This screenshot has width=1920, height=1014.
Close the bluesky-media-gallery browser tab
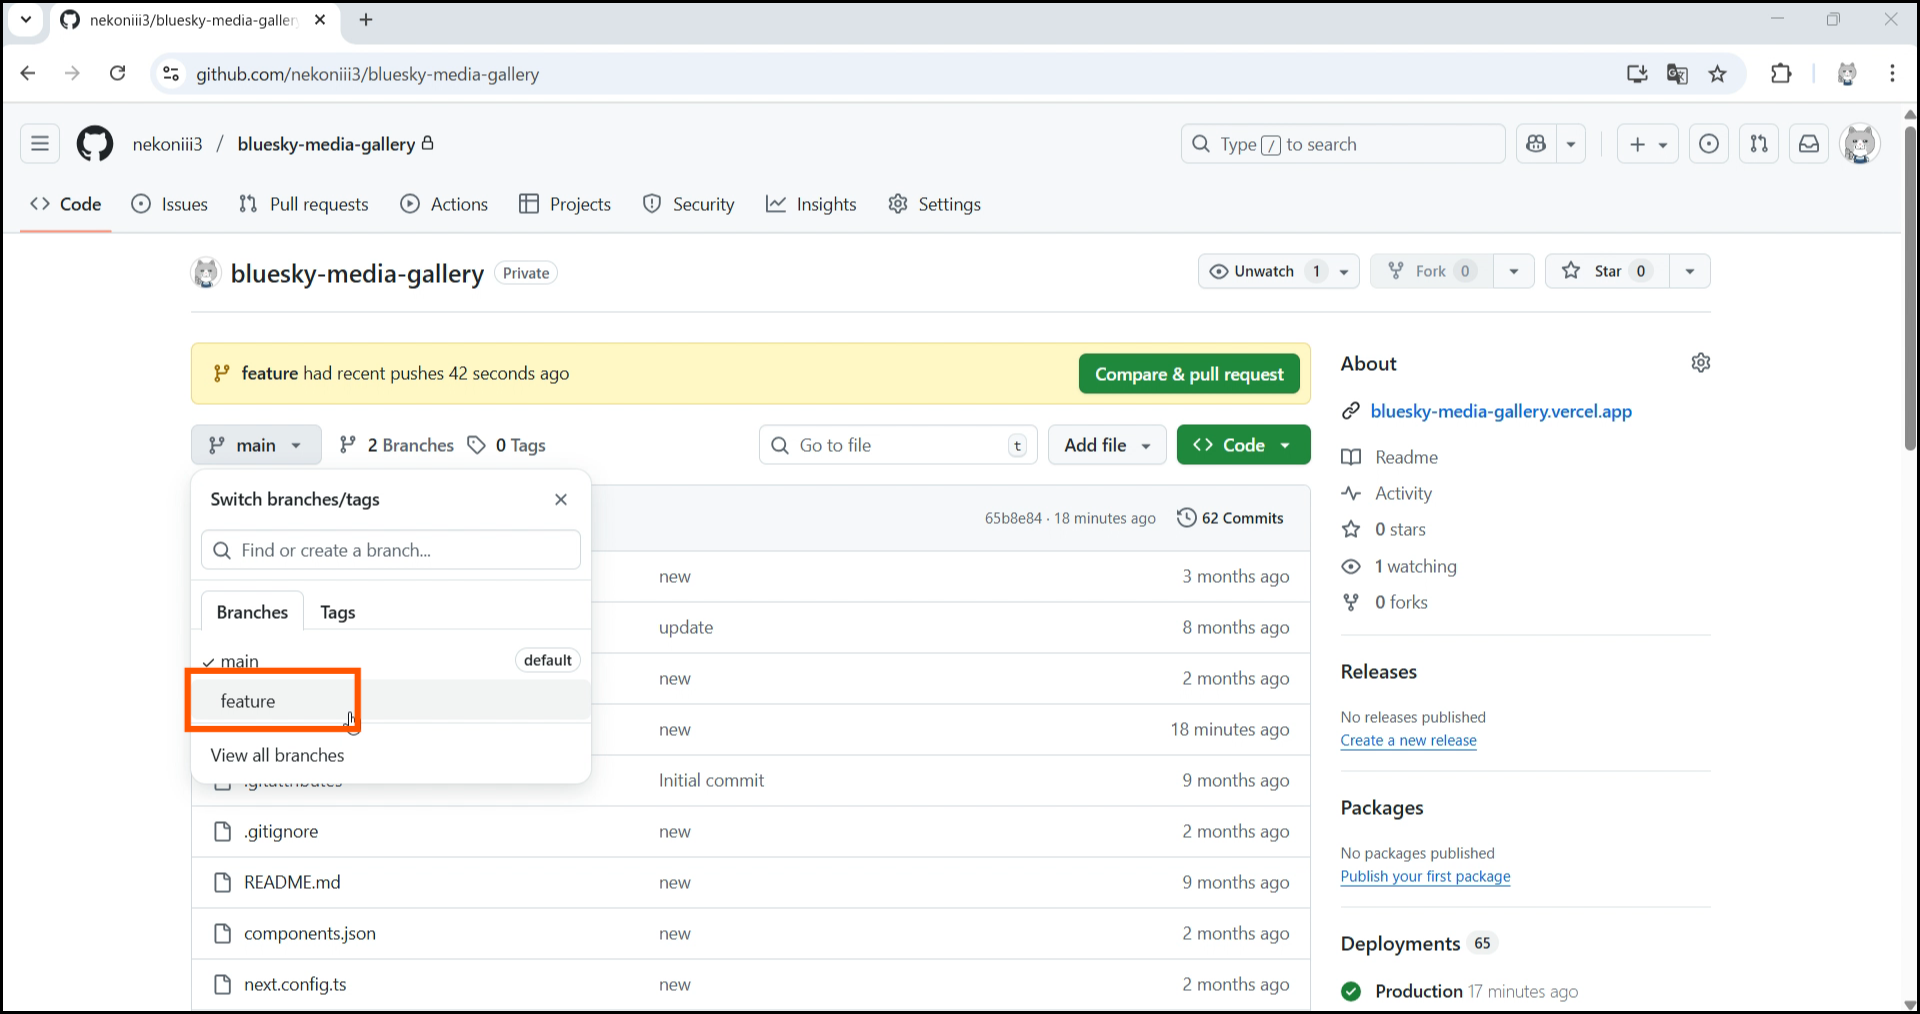tap(320, 20)
